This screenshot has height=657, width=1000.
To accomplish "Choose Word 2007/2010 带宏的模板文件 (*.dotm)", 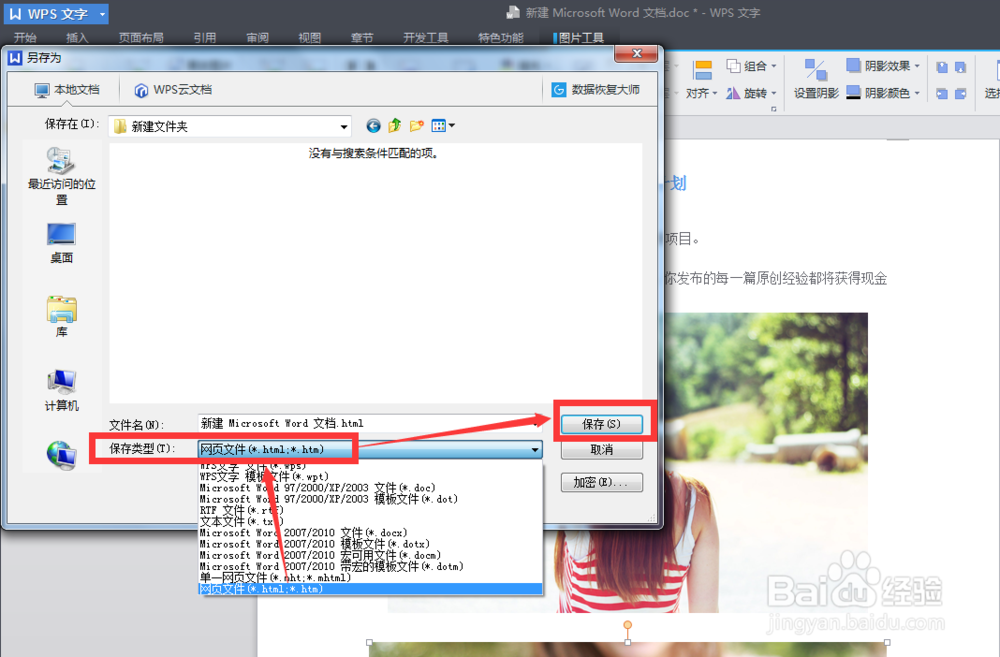I will point(370,566).
